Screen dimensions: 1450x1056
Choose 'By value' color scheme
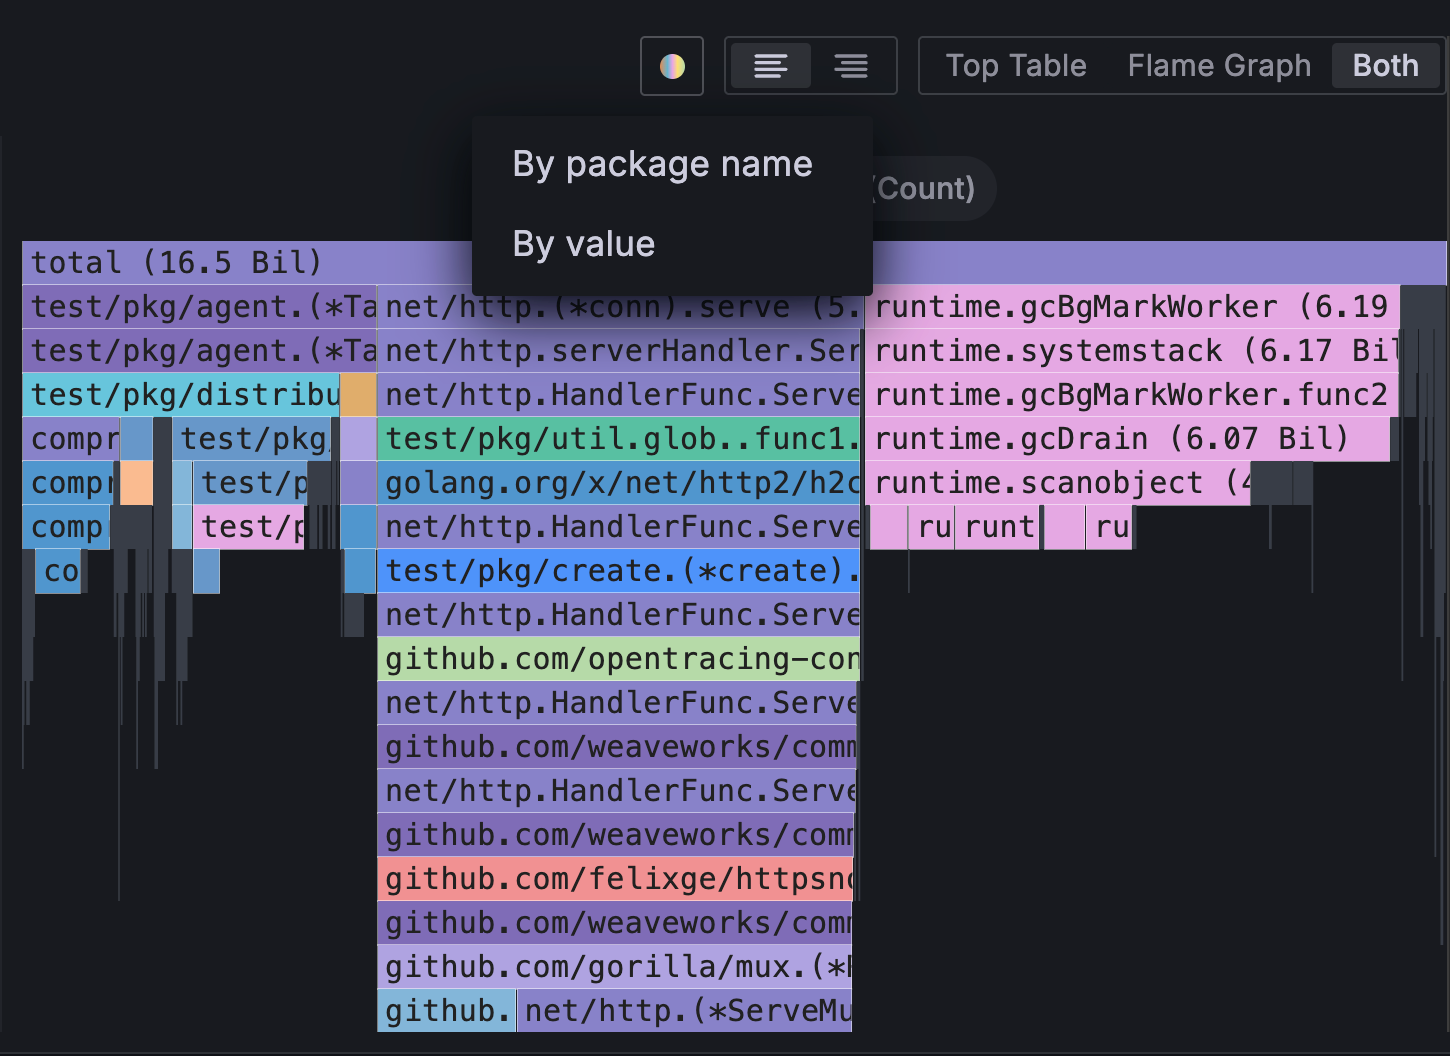584,244
